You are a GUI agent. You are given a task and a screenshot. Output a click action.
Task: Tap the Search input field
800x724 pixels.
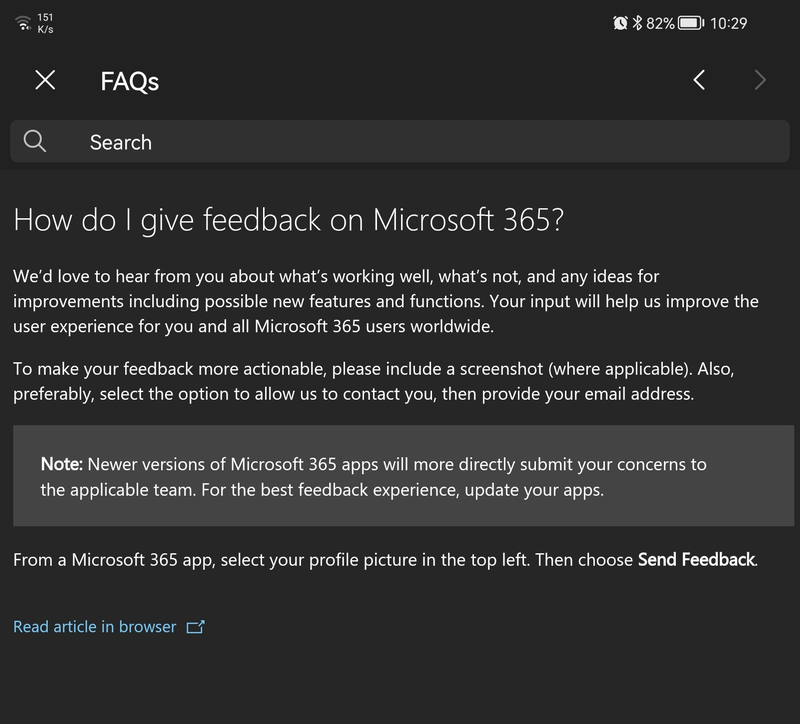[x=300, y=142]
